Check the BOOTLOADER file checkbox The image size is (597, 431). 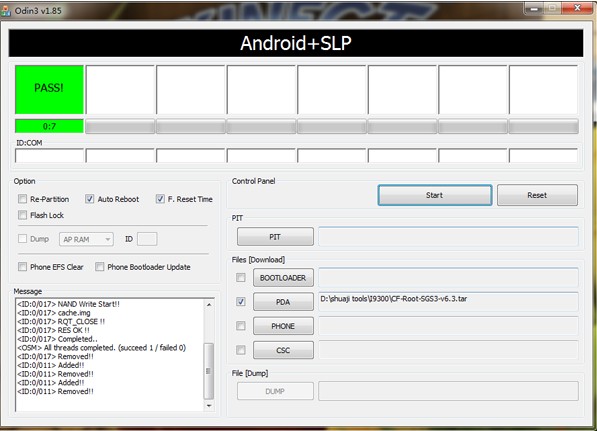[241, 278]
